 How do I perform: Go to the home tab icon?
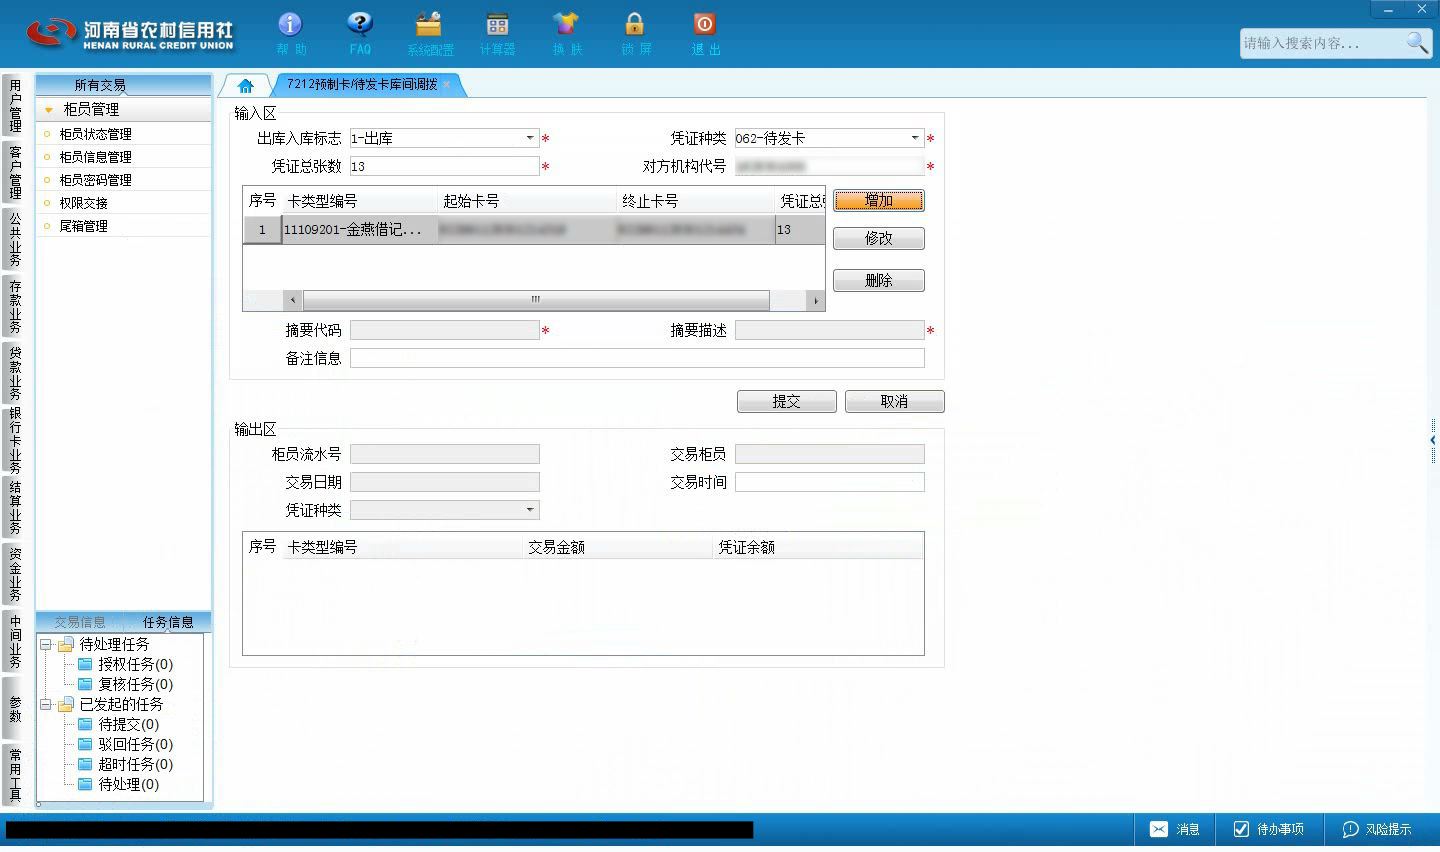pos(246,85)
